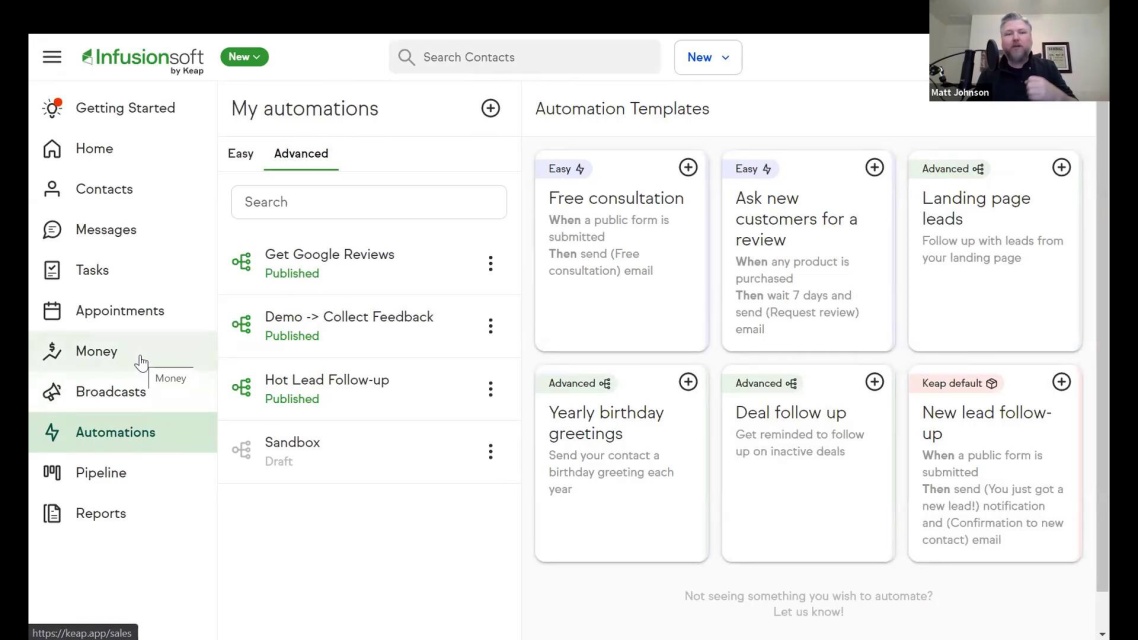
Task: Click Matt Johnson's webcam thumbnail
Action: click(x=1019, y=50)
